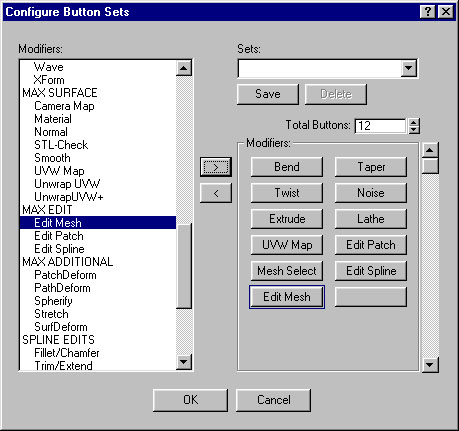
Task: Click the Save set button
Action: pos(268,94)
